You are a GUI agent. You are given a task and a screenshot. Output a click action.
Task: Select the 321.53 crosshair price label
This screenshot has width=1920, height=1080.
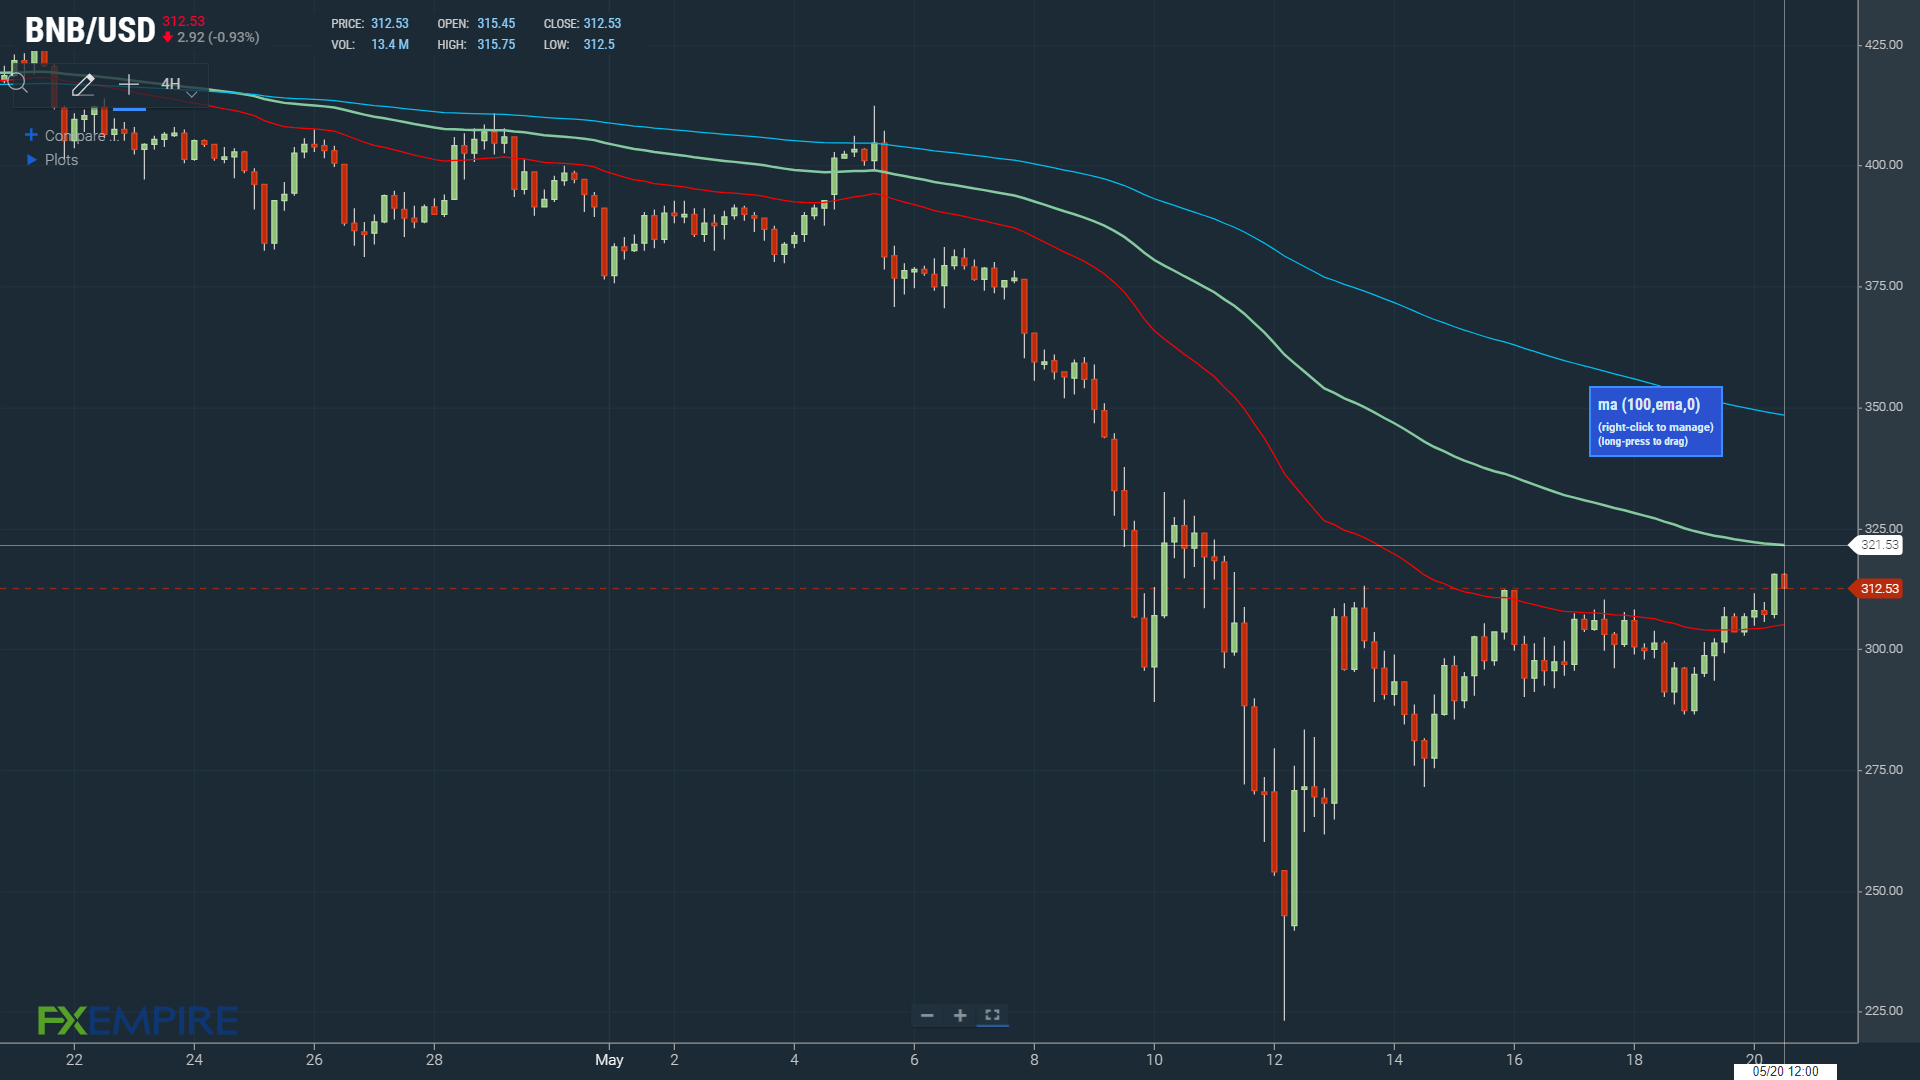[x=1878, y=545]
